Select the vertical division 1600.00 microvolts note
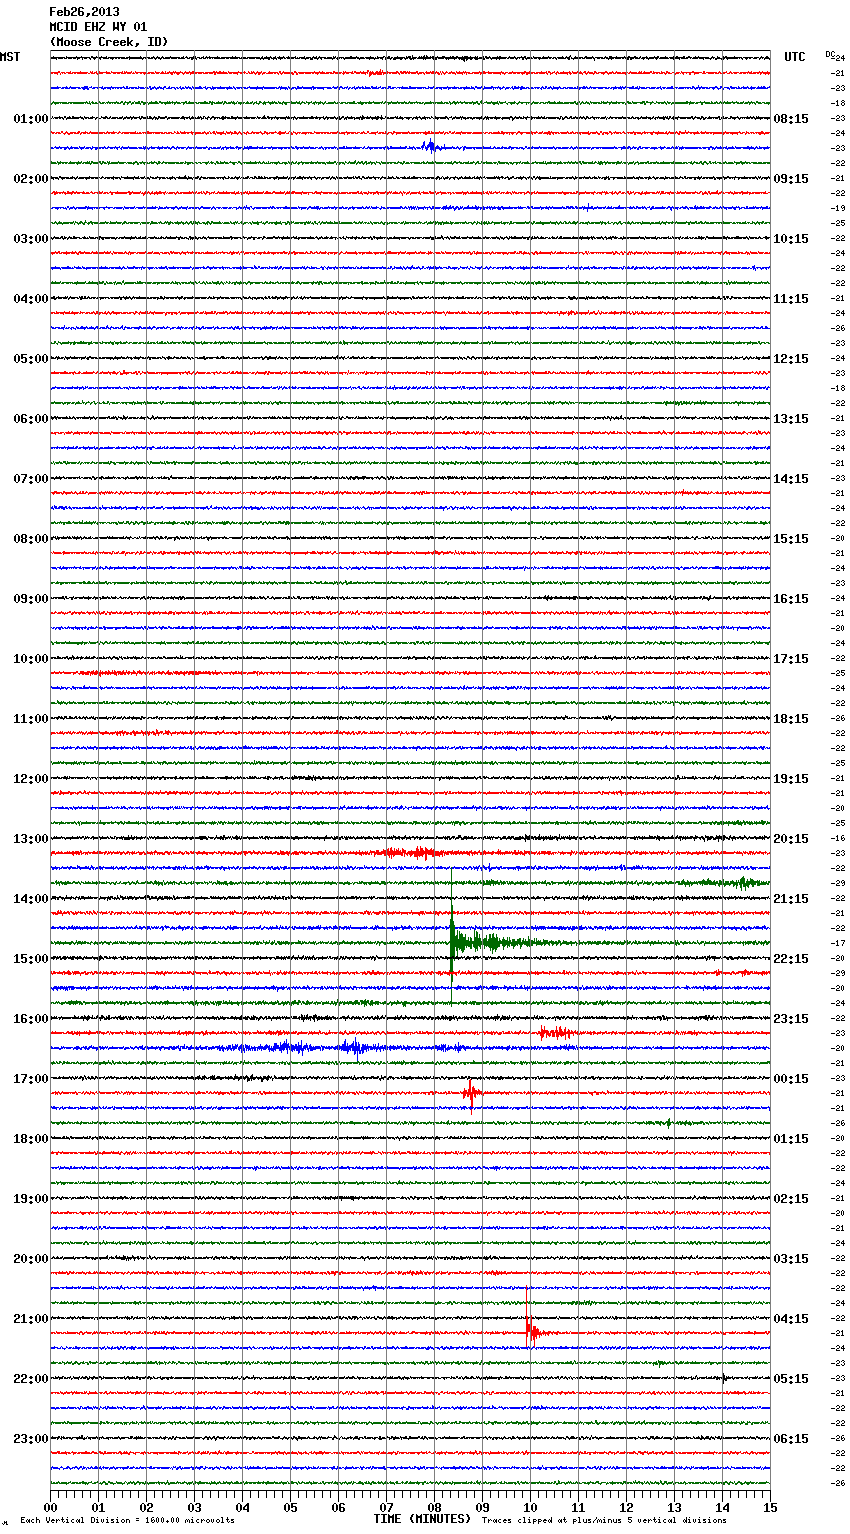Screen dimensions: 850x1534 pos(127,1520)
